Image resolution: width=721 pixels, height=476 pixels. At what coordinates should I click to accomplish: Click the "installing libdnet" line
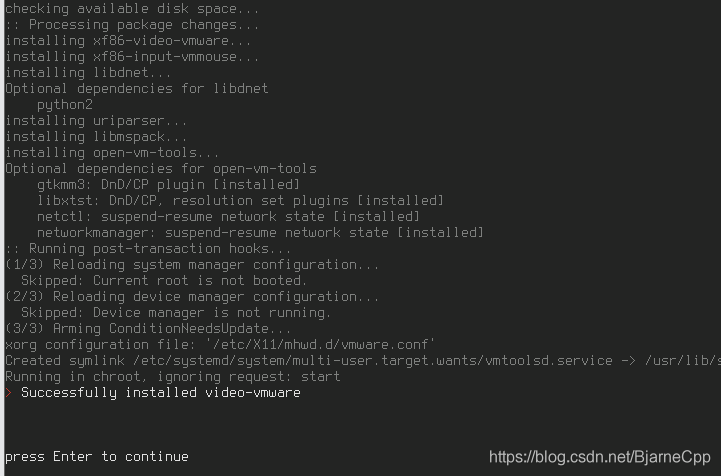point(88,73)
